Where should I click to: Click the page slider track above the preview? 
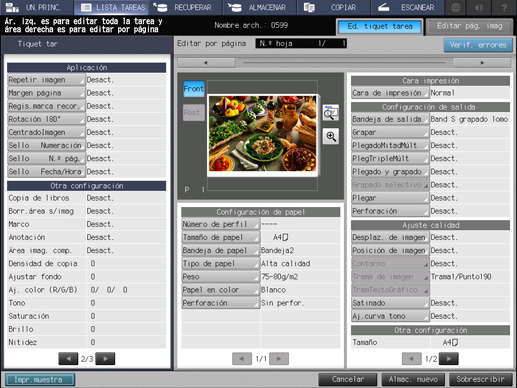[x=344, y=62]
